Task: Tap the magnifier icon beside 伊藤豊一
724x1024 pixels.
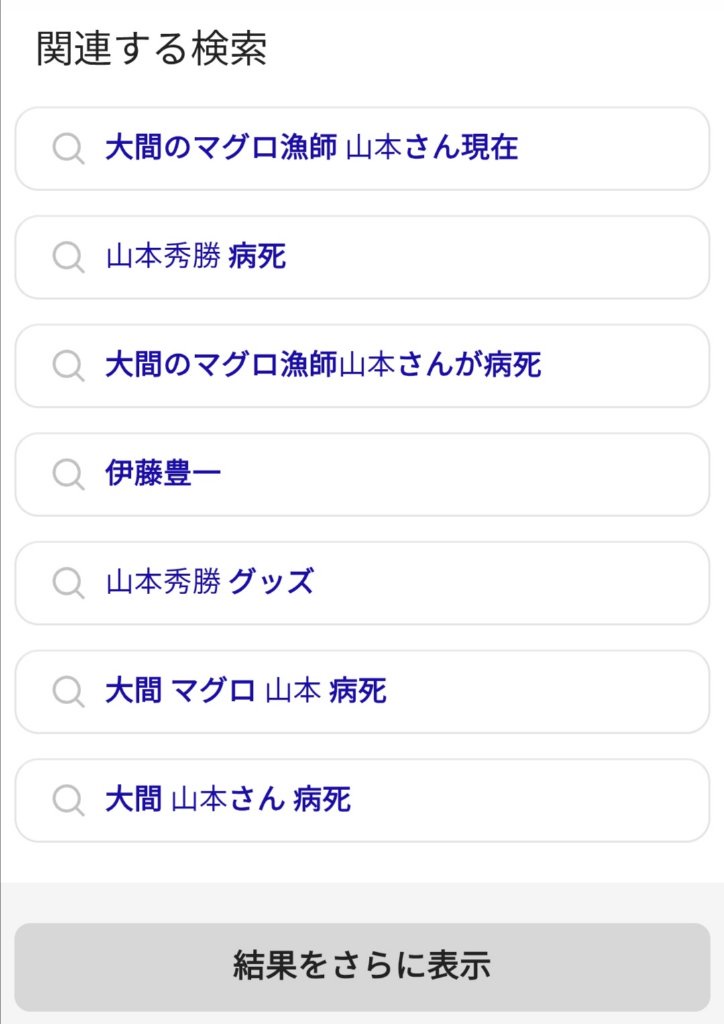Action: click(x=68, y=475)
